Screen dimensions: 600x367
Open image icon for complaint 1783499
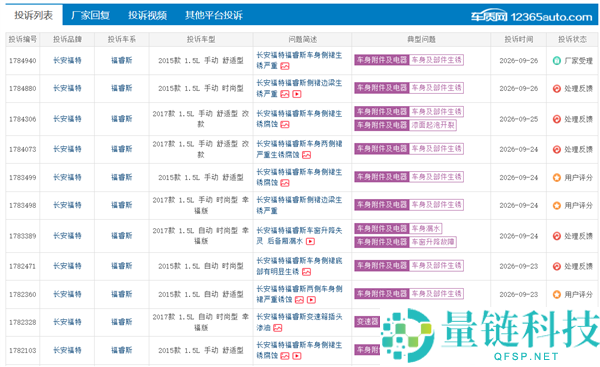coord(285,183)
